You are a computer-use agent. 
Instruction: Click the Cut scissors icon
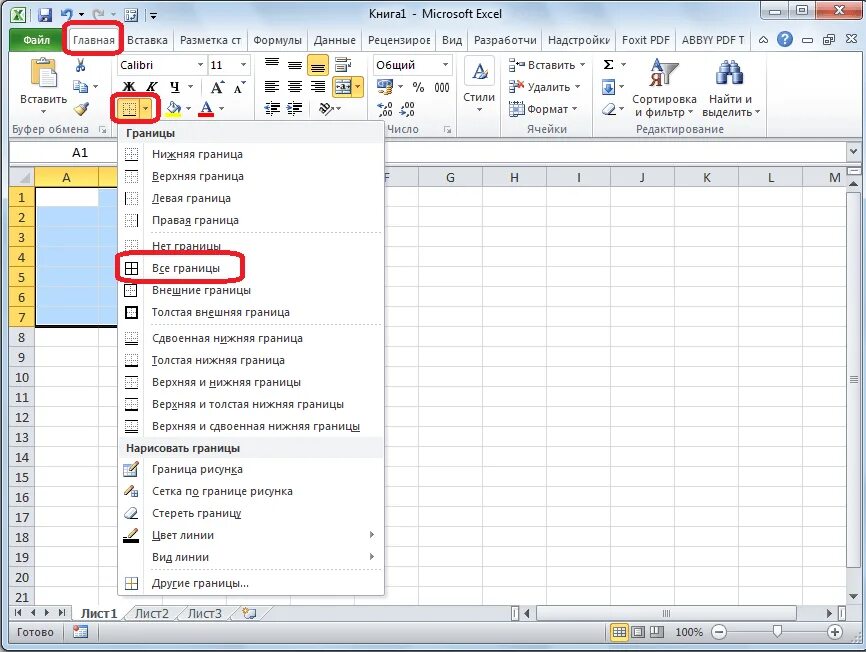point(81,66)
